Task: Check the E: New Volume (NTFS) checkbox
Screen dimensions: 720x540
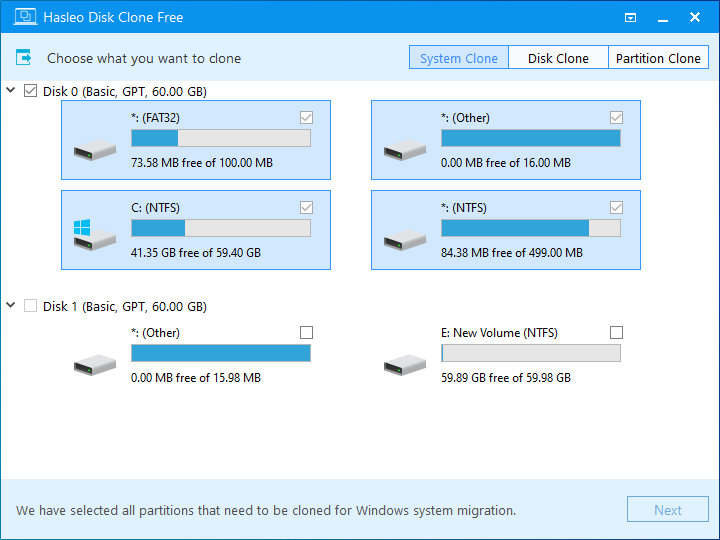Action: 616,332
